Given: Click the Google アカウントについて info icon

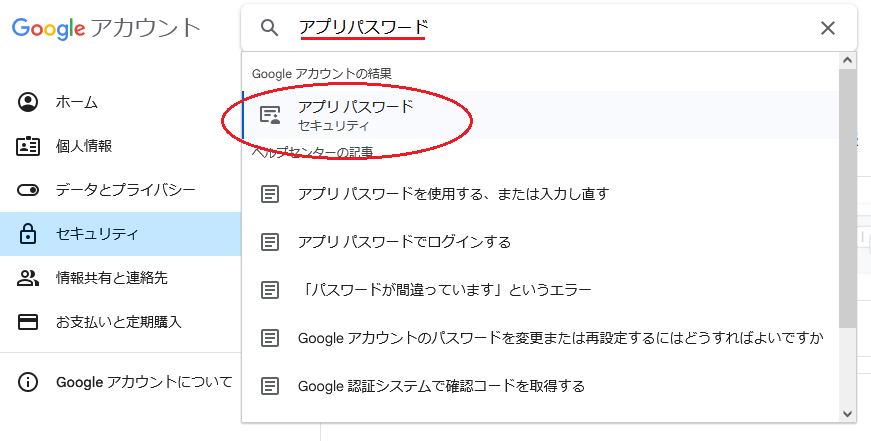Looking at the screenshot, I should click(x=28, y=382).
